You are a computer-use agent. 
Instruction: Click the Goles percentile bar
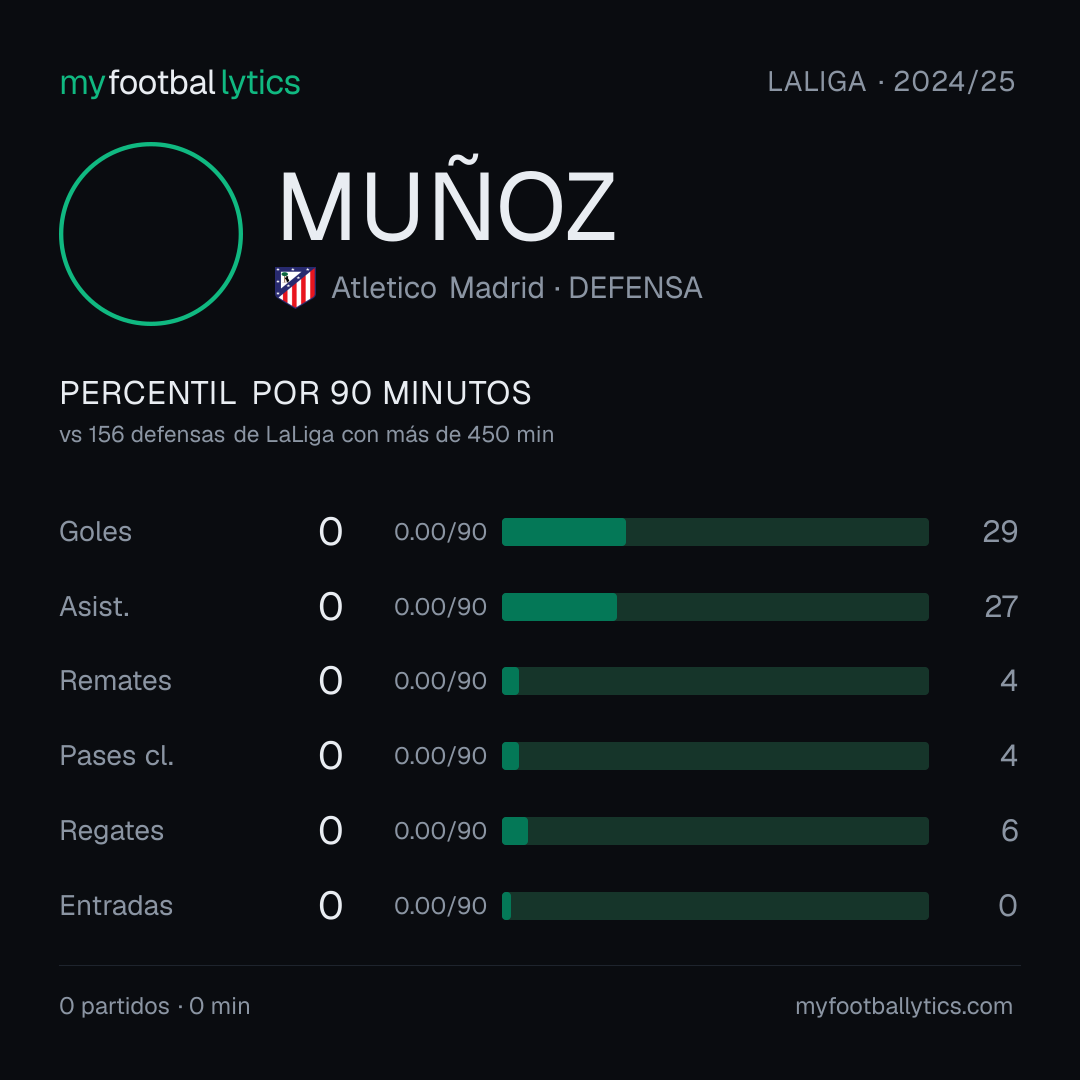tap(715, 532)
